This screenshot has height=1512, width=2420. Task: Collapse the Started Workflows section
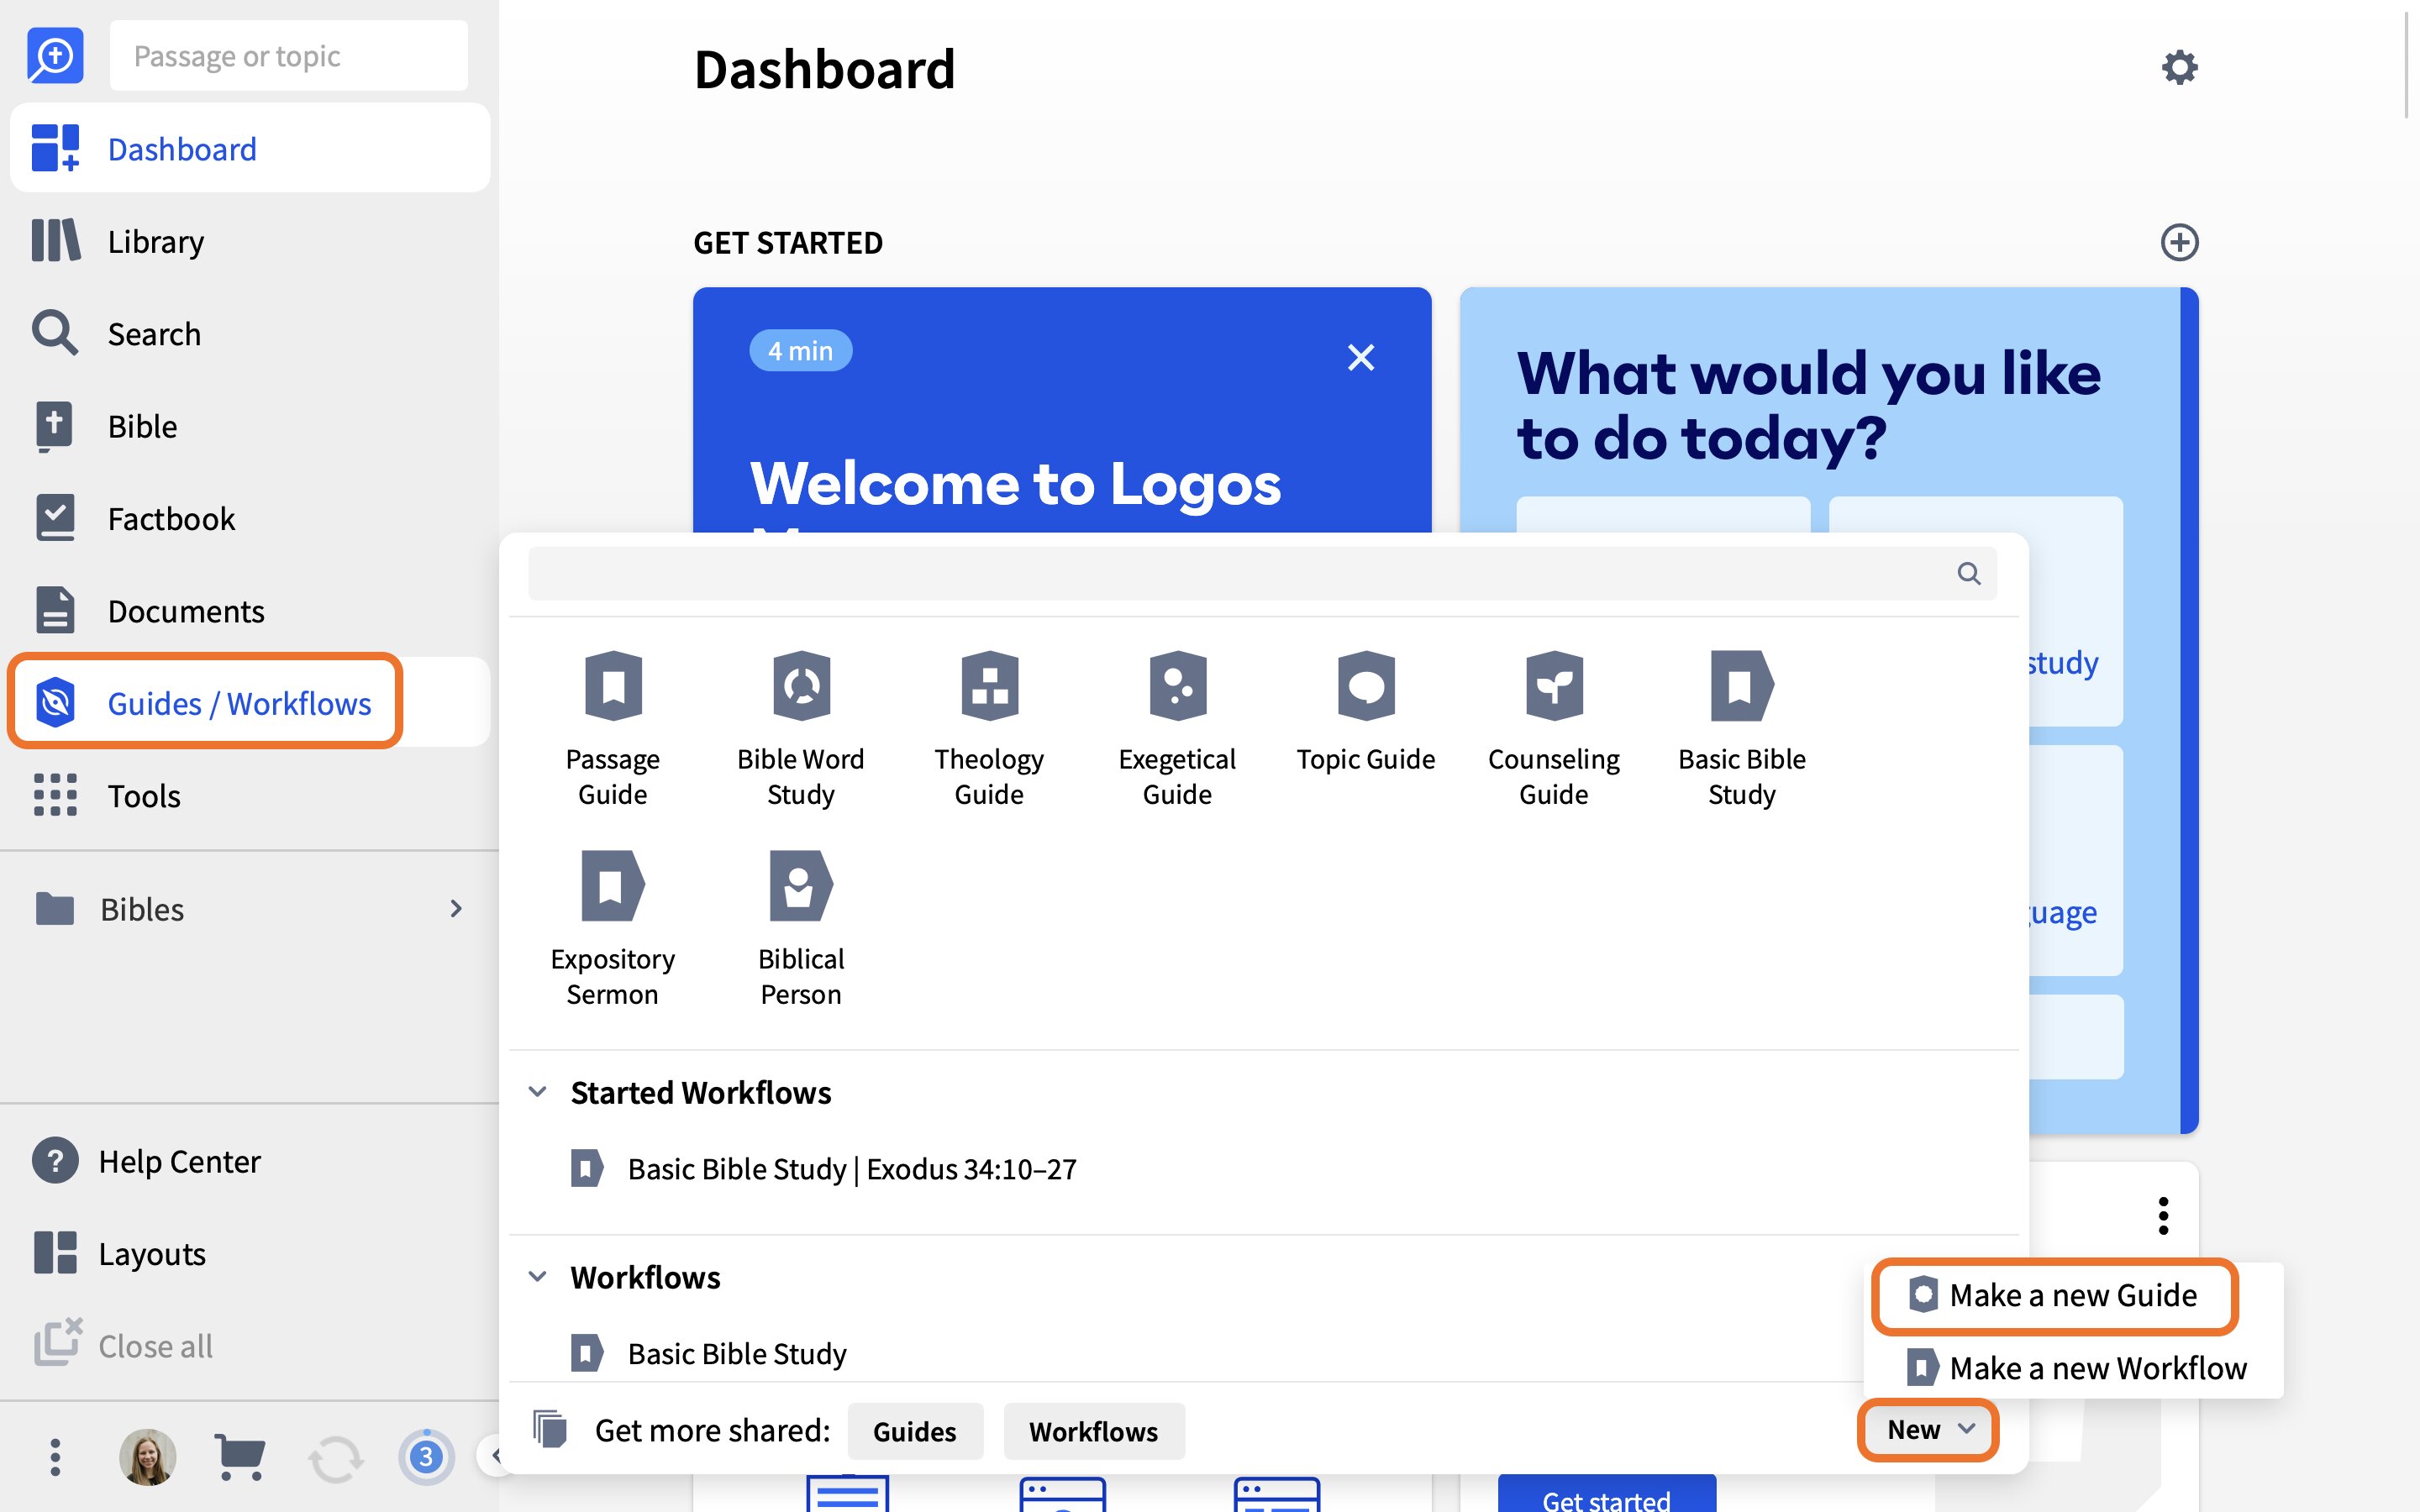(x=537, y=1092)
